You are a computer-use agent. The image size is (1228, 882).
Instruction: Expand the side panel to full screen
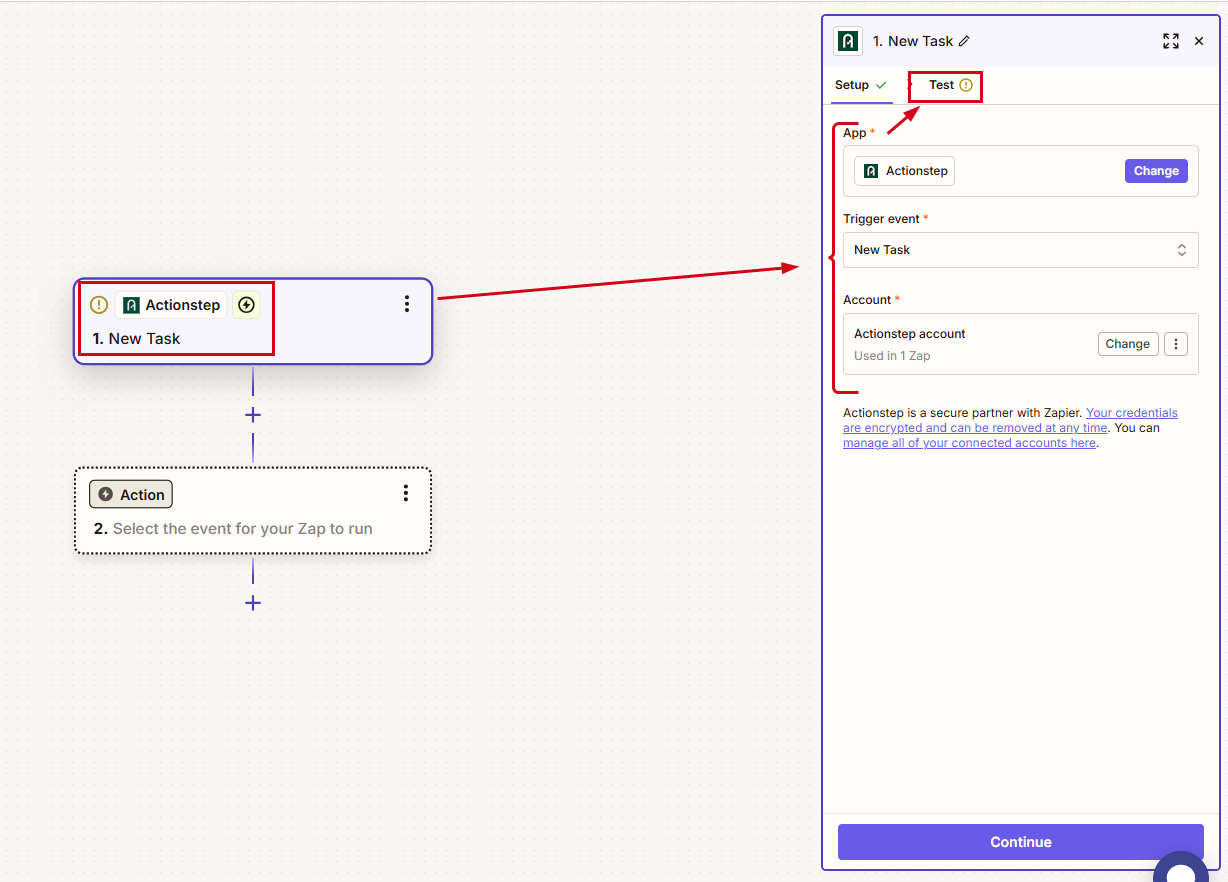(x=1171, y=41)
